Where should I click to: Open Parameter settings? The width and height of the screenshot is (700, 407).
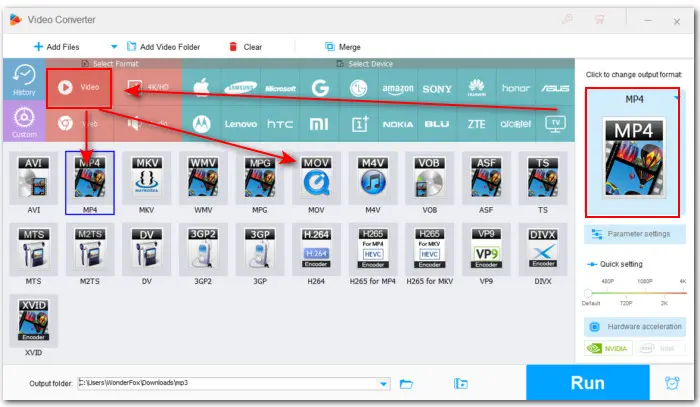coord(634,234)
